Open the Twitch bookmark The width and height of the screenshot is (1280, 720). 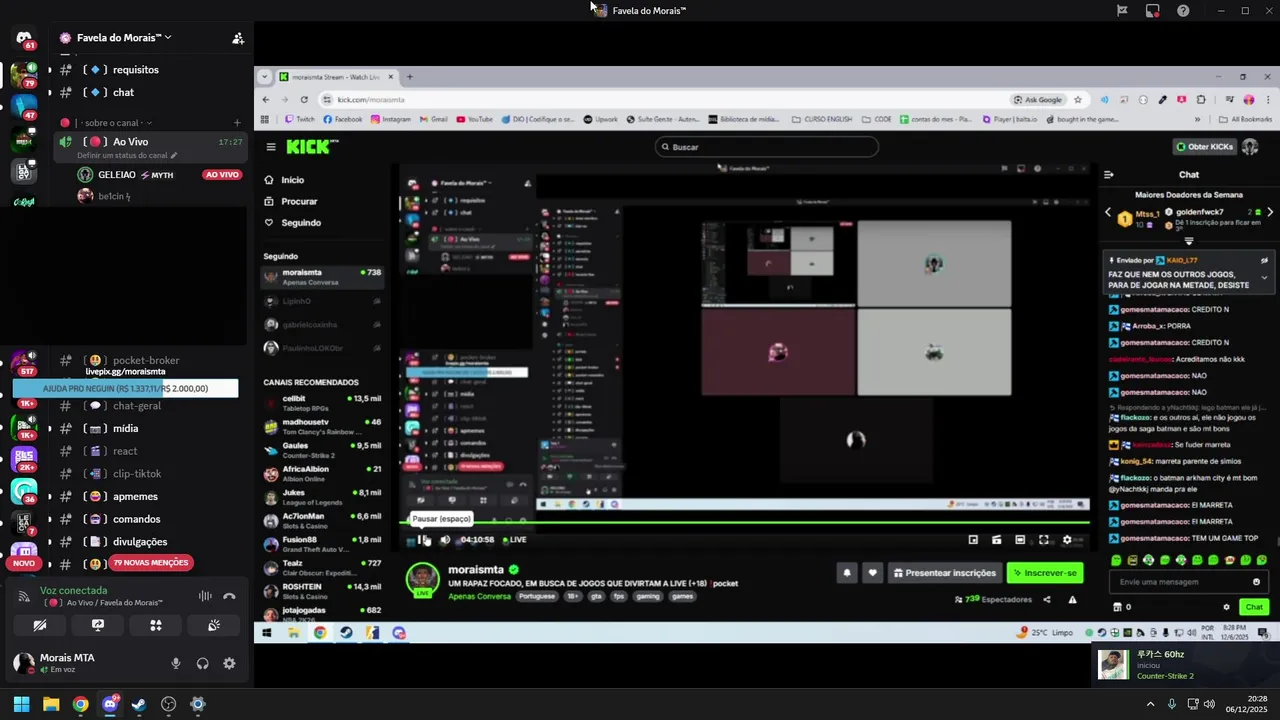pyautogui.click(x=300, y=119)
